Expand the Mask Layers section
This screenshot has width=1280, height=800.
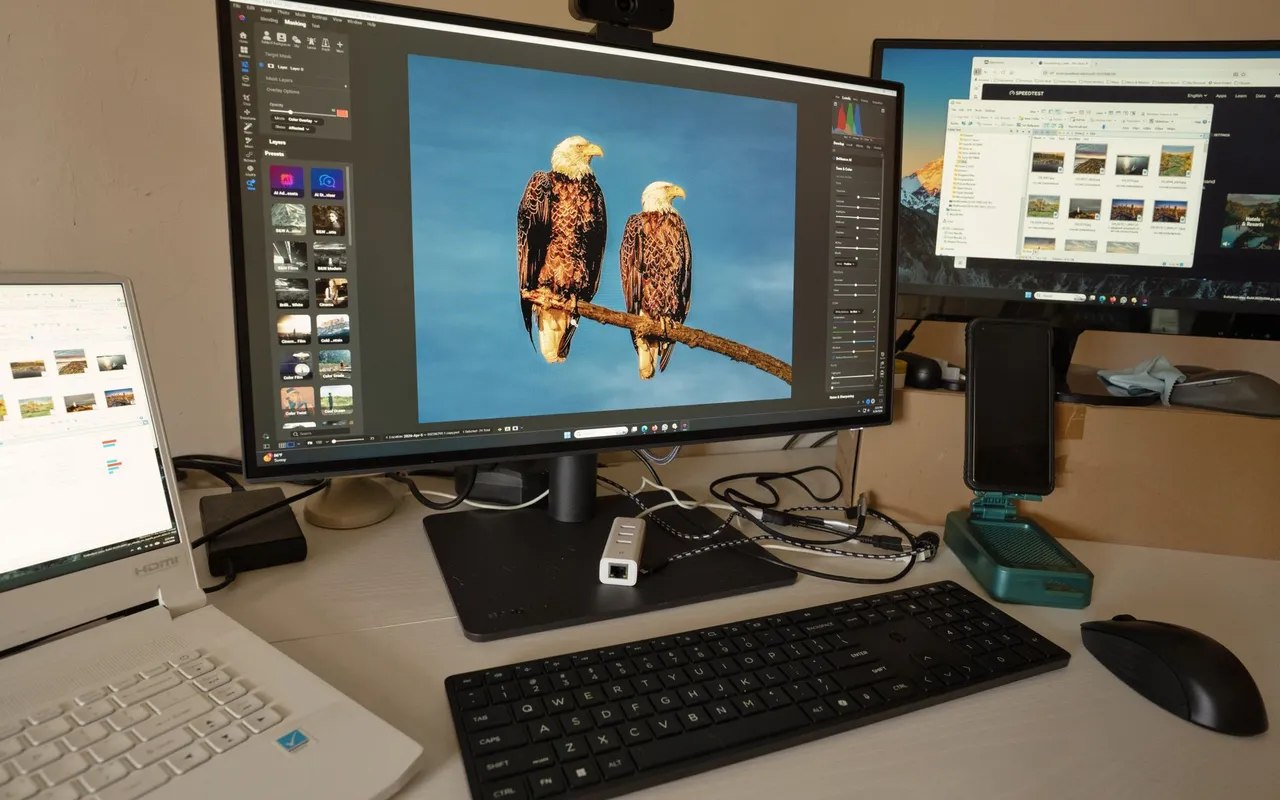tap(279, 80)
